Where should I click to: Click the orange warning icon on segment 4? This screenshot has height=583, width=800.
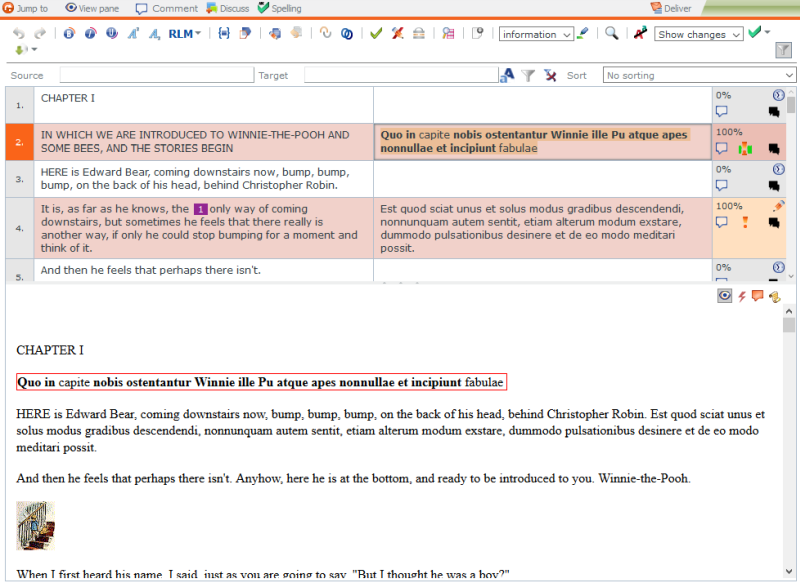[745, 222]
